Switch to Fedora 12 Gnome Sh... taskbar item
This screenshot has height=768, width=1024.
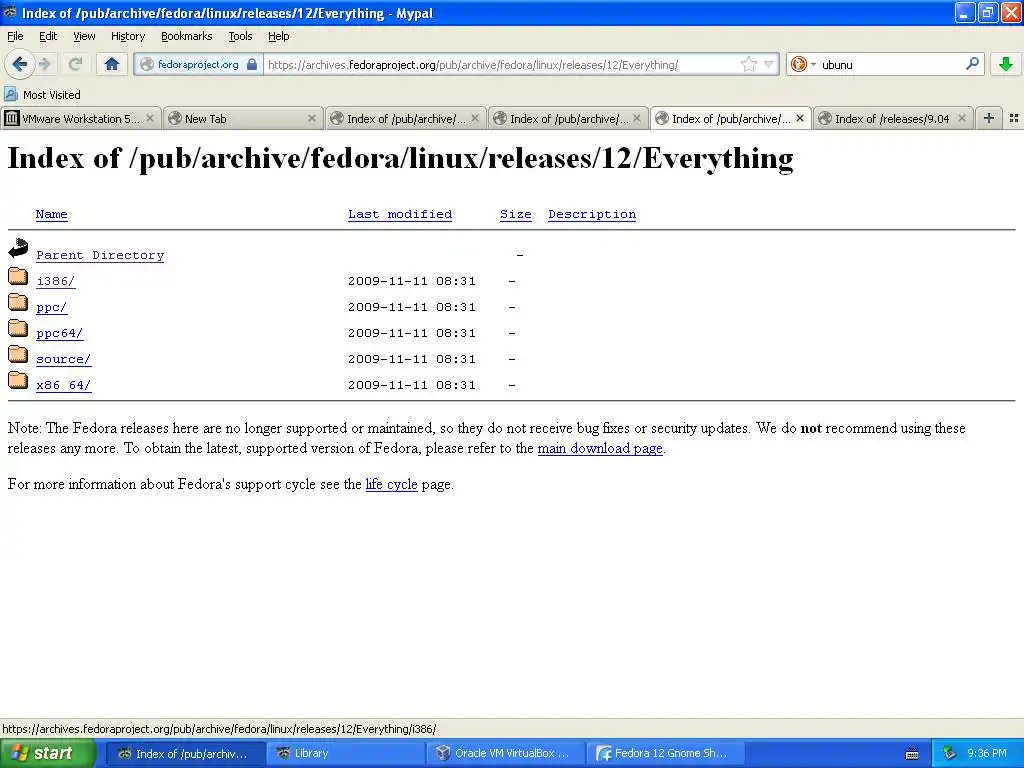[664, 754]
